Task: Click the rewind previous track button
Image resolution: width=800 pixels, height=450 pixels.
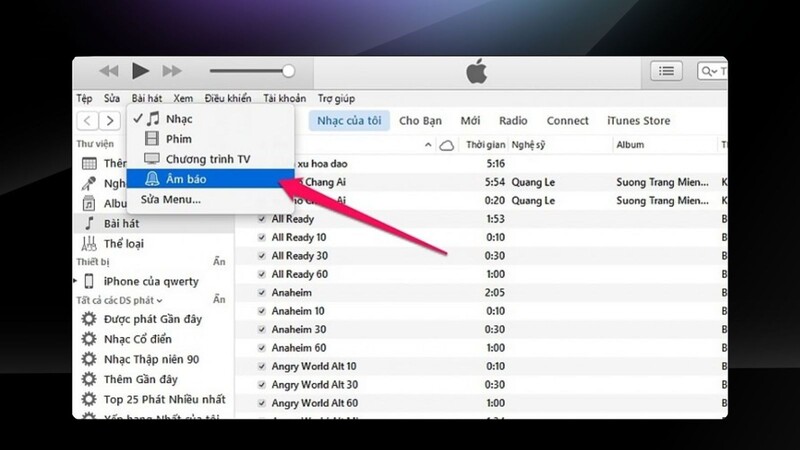Action: (x=109, y=71)
